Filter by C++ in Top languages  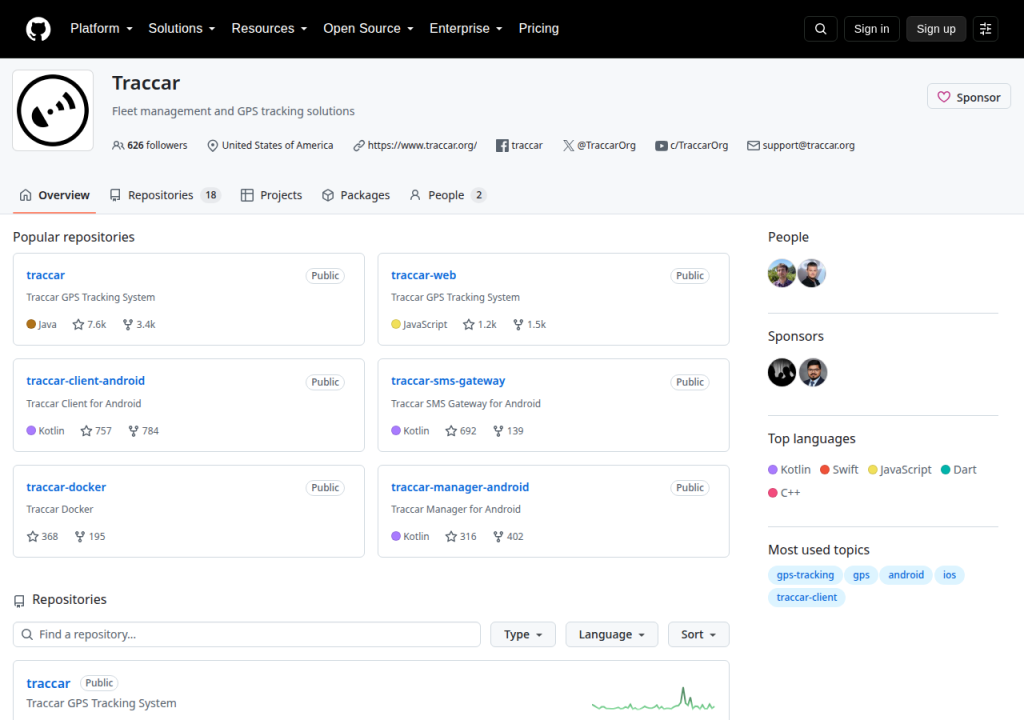784,493
